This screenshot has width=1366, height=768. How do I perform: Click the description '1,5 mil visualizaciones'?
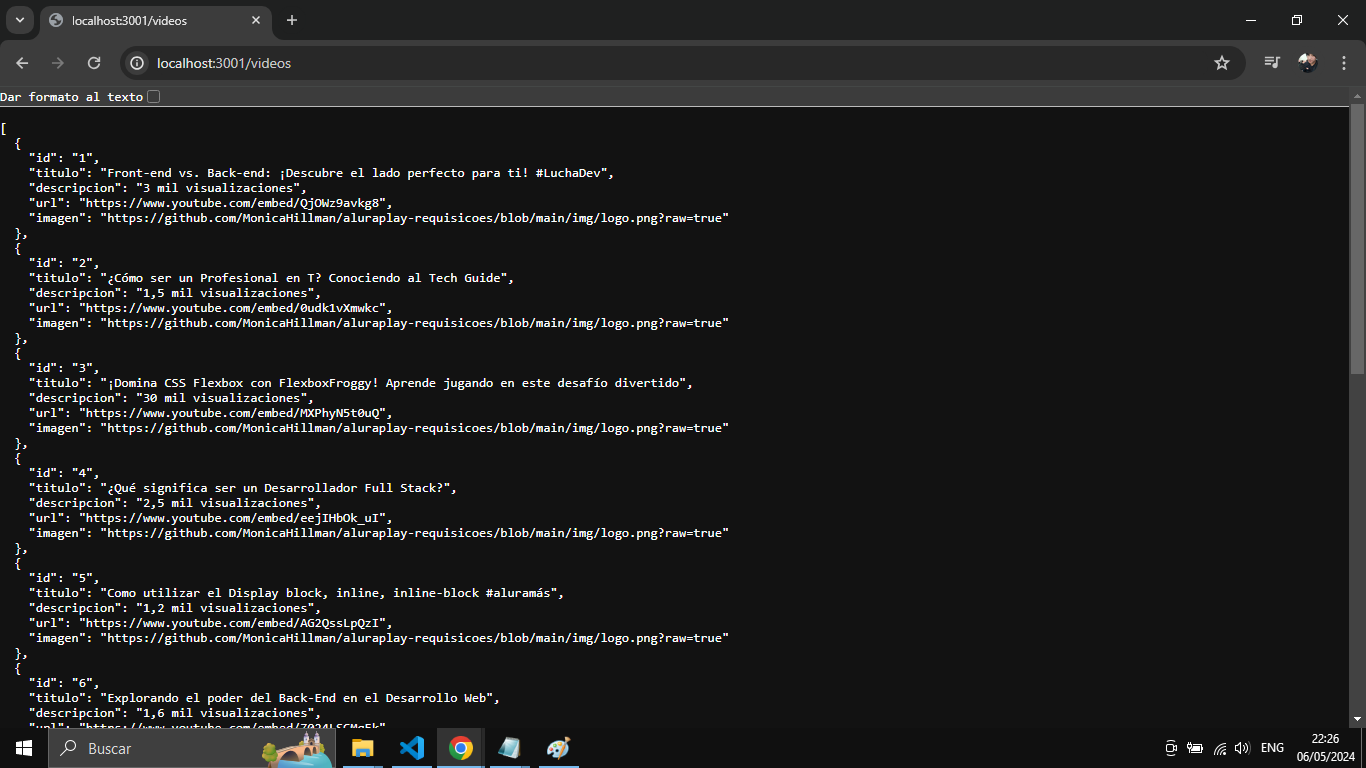(x=224, y=293)
